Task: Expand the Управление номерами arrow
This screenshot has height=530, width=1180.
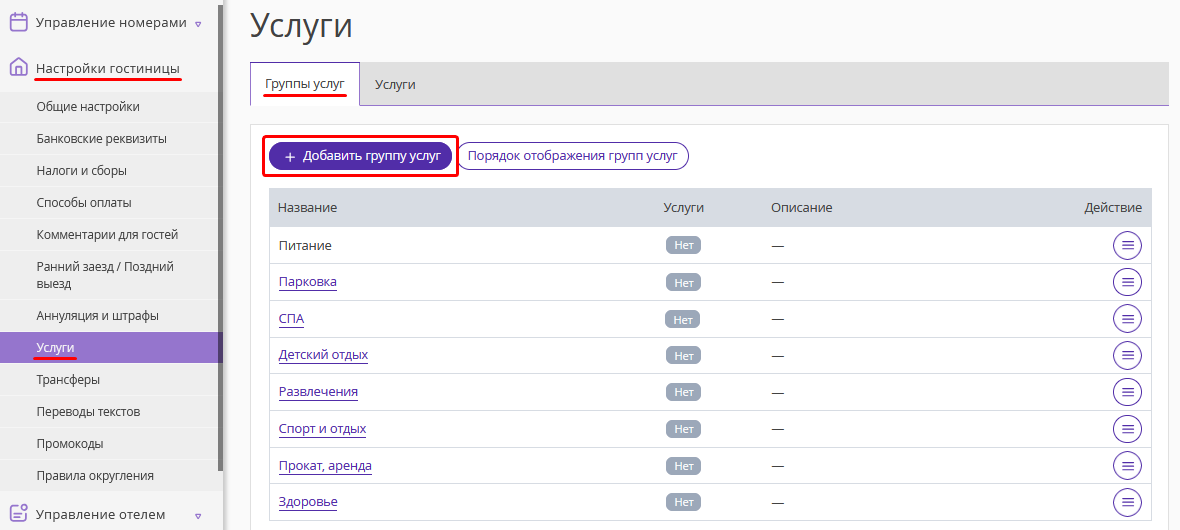Action: pos(198,24)
